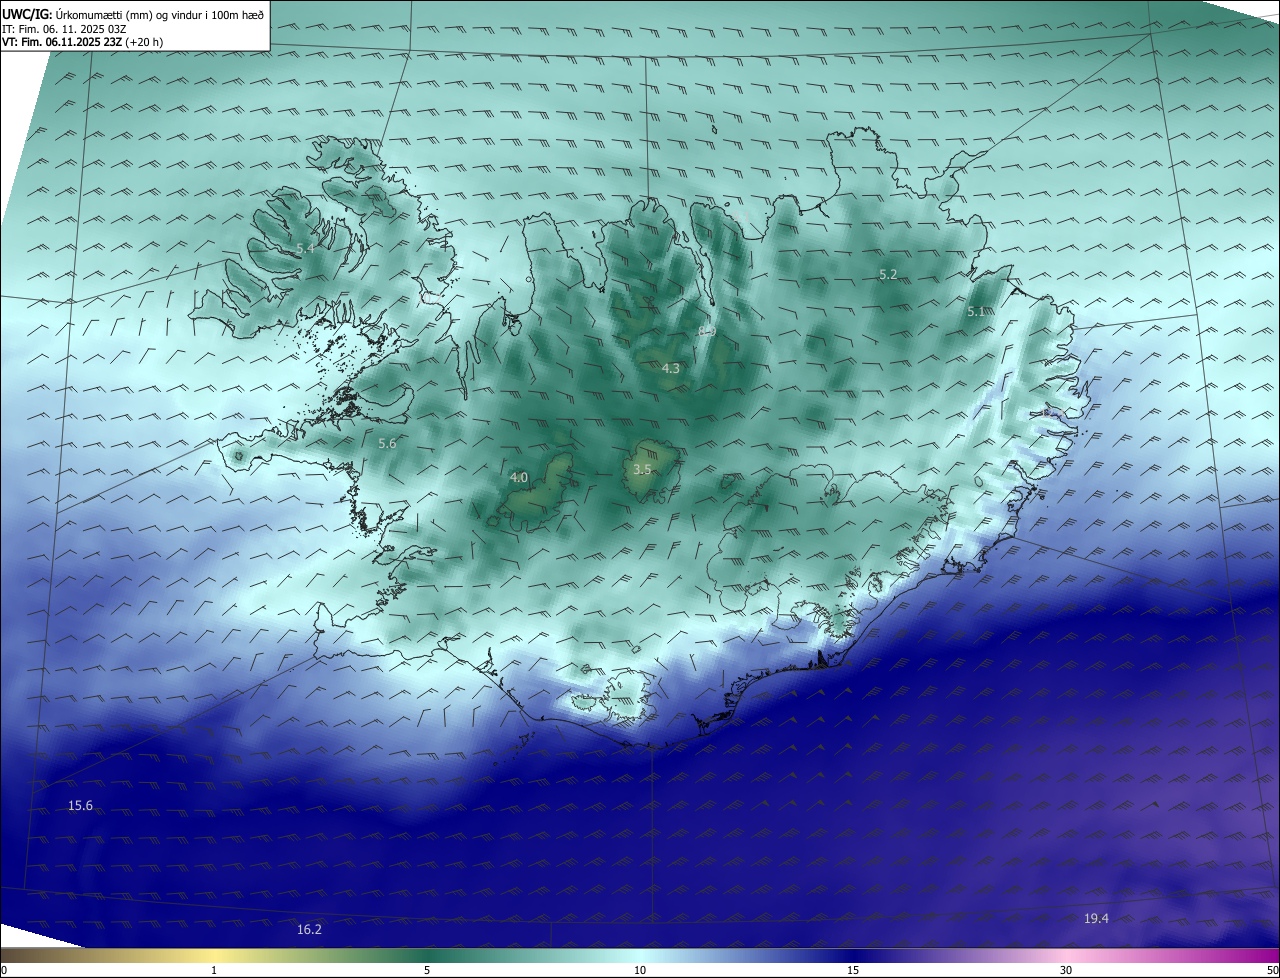This screenshot has width=1280, height=978.
Task: Click the legend tick label 50
Action: [x=1272, y=970]
